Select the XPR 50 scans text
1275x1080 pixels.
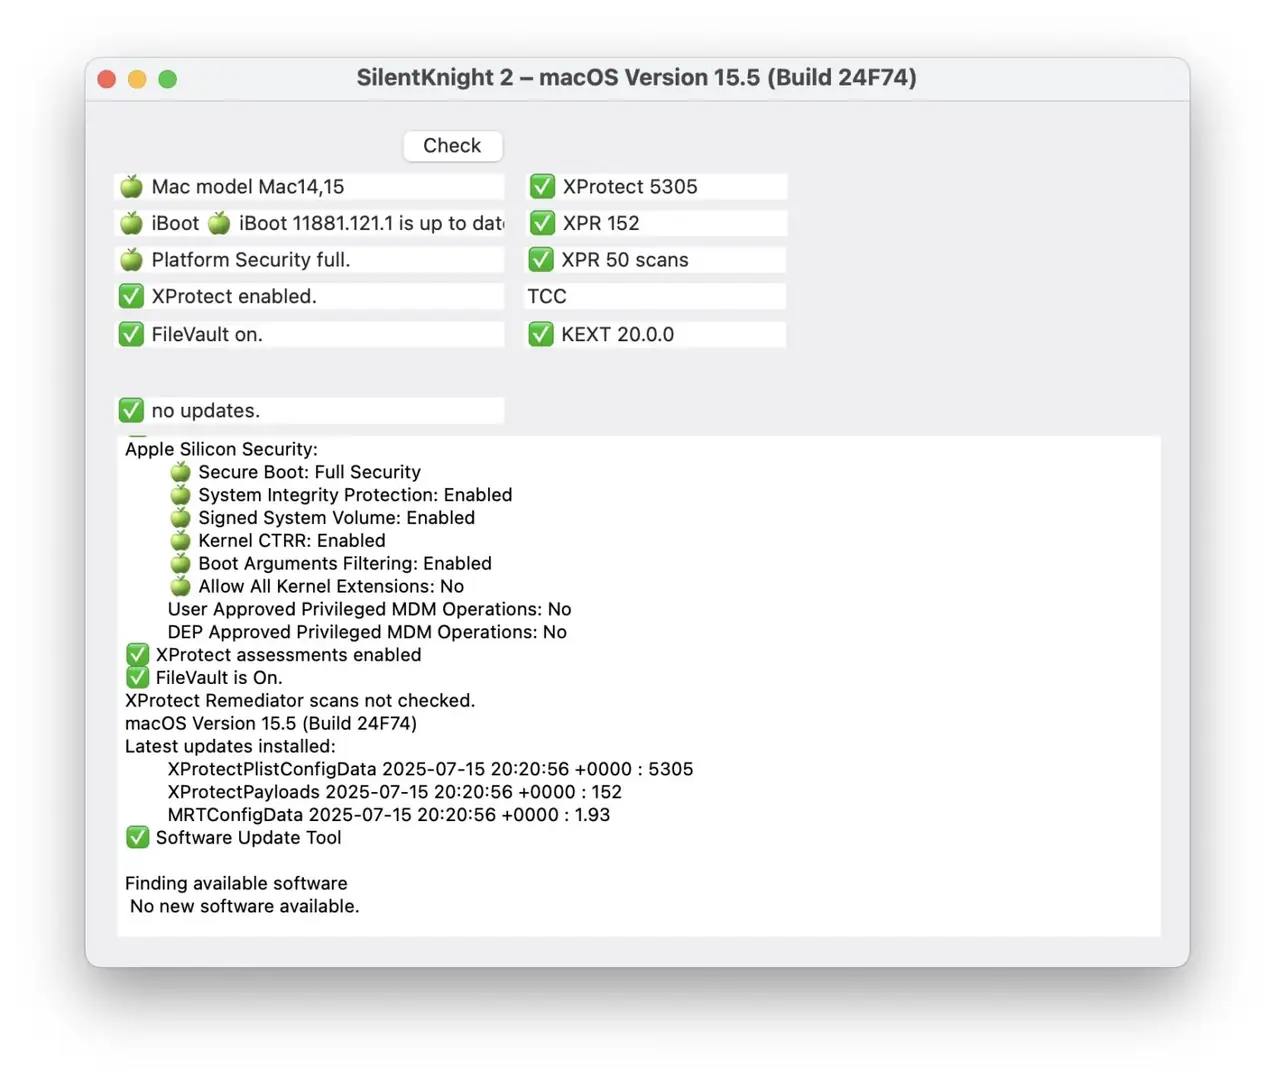click(625, 260)
